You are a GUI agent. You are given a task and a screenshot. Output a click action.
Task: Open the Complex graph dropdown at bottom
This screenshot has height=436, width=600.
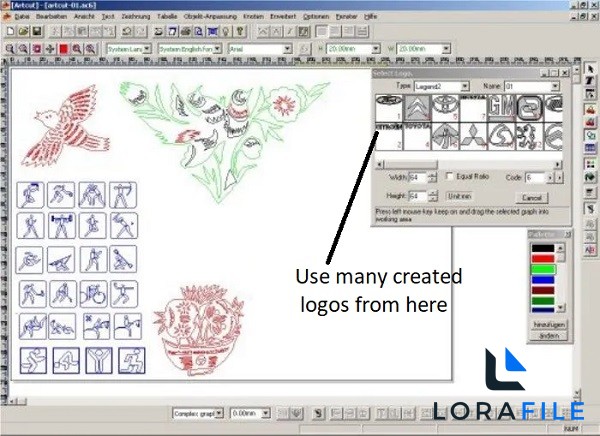pyautogui.click(x=219, y=413)
